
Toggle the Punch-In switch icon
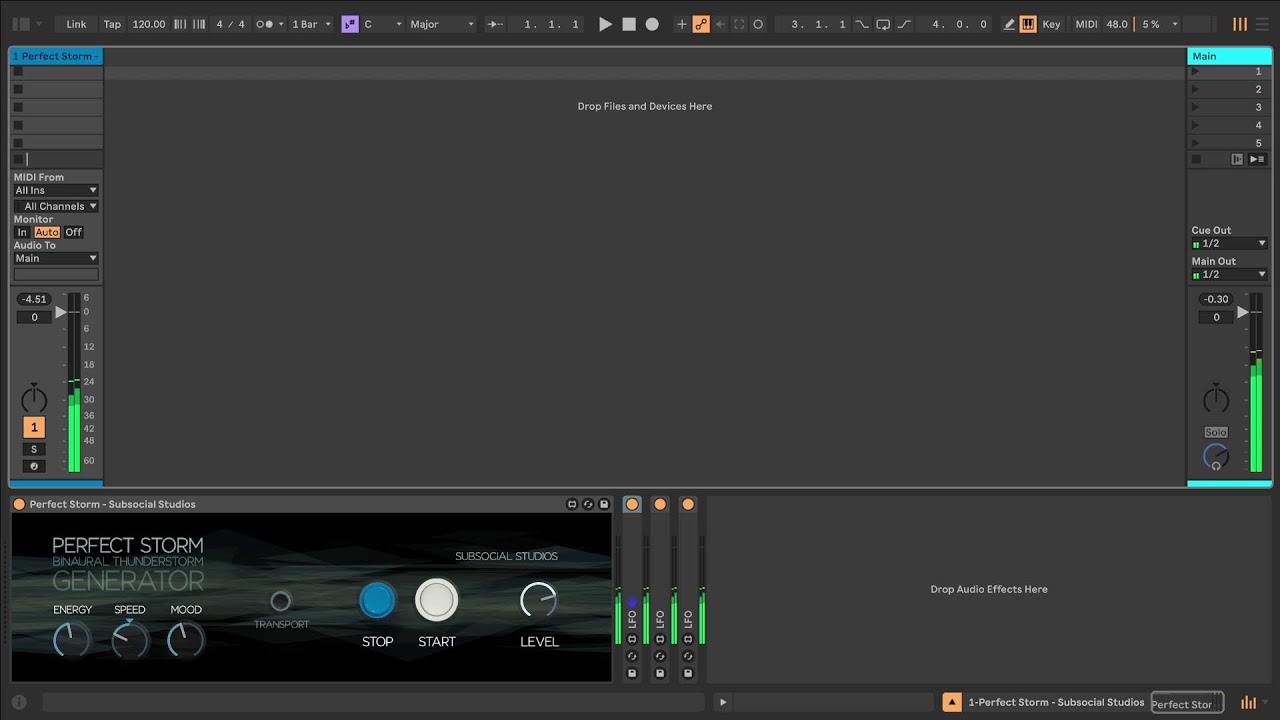coord(862,24)
